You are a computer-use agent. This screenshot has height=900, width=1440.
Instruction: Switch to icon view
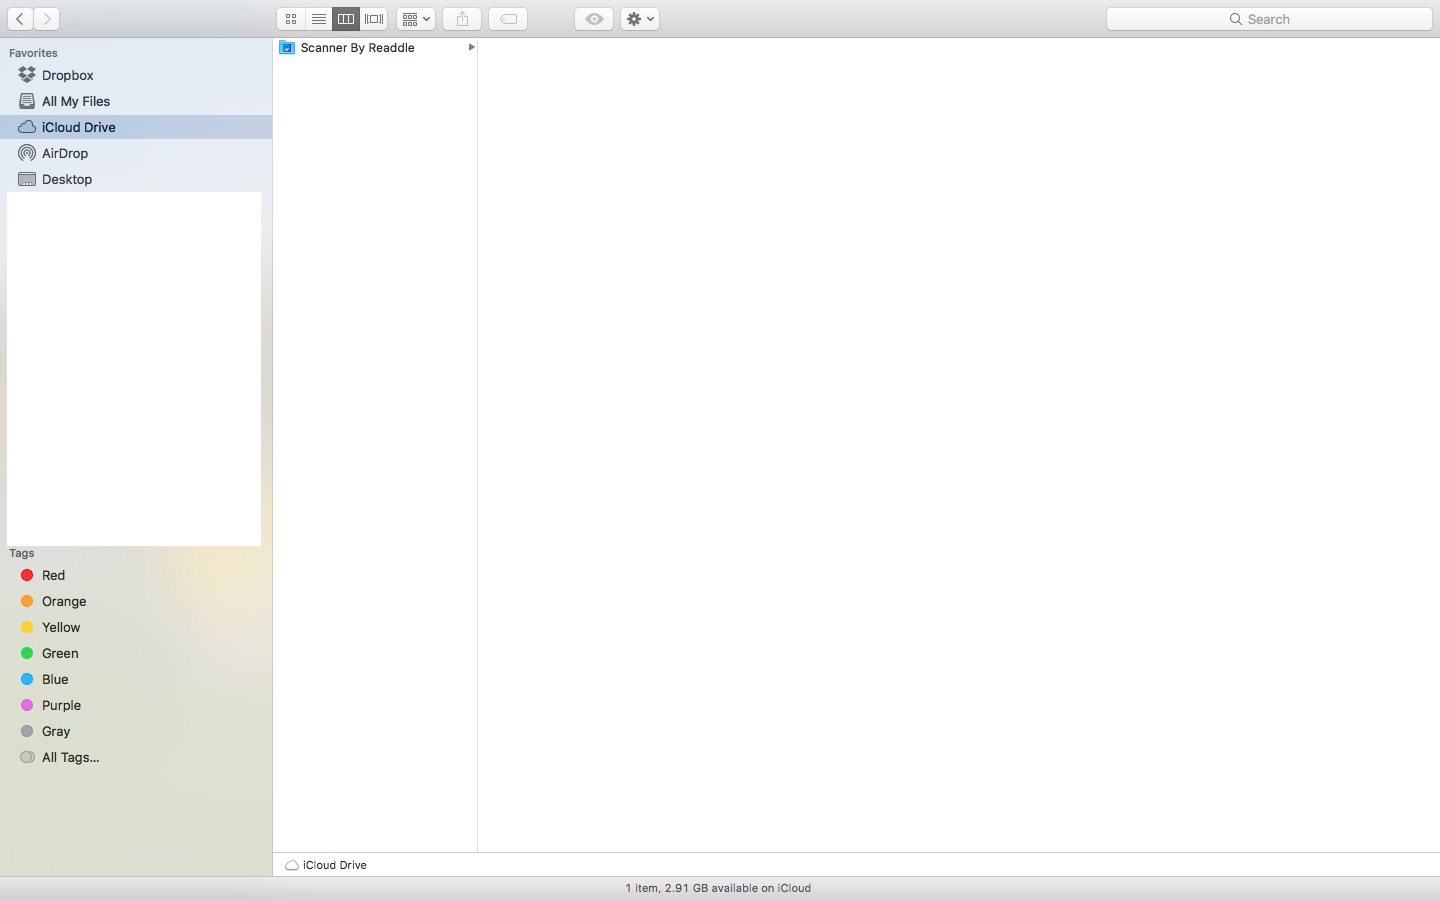click(x=291, y=19)
